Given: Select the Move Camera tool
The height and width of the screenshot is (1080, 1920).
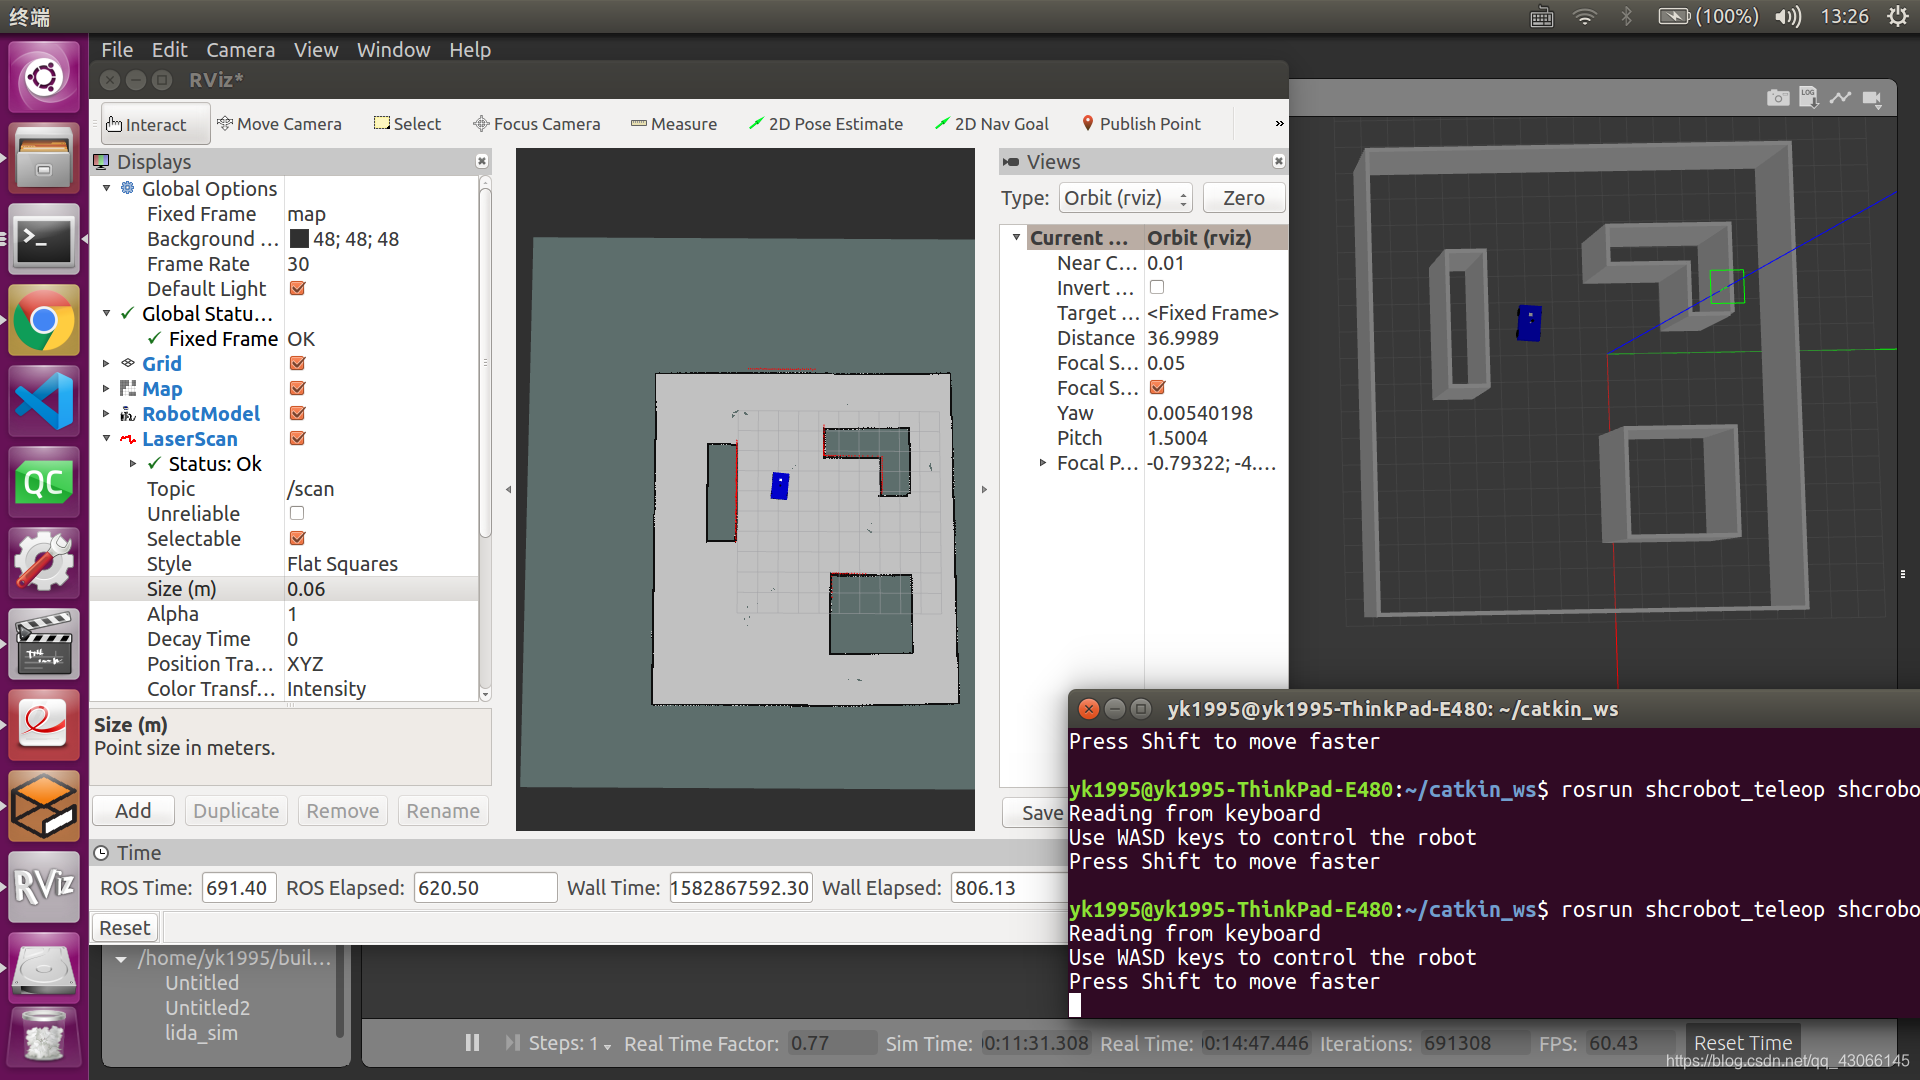Looking at the screenshot, I should (278, 124).
